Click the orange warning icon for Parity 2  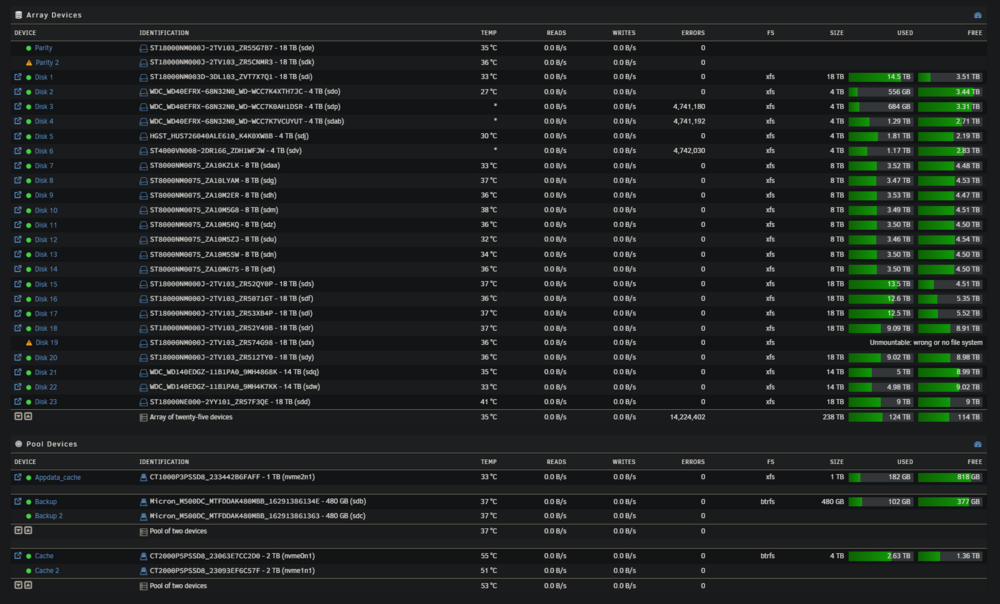pyautogui.click(x=29, y=63)
